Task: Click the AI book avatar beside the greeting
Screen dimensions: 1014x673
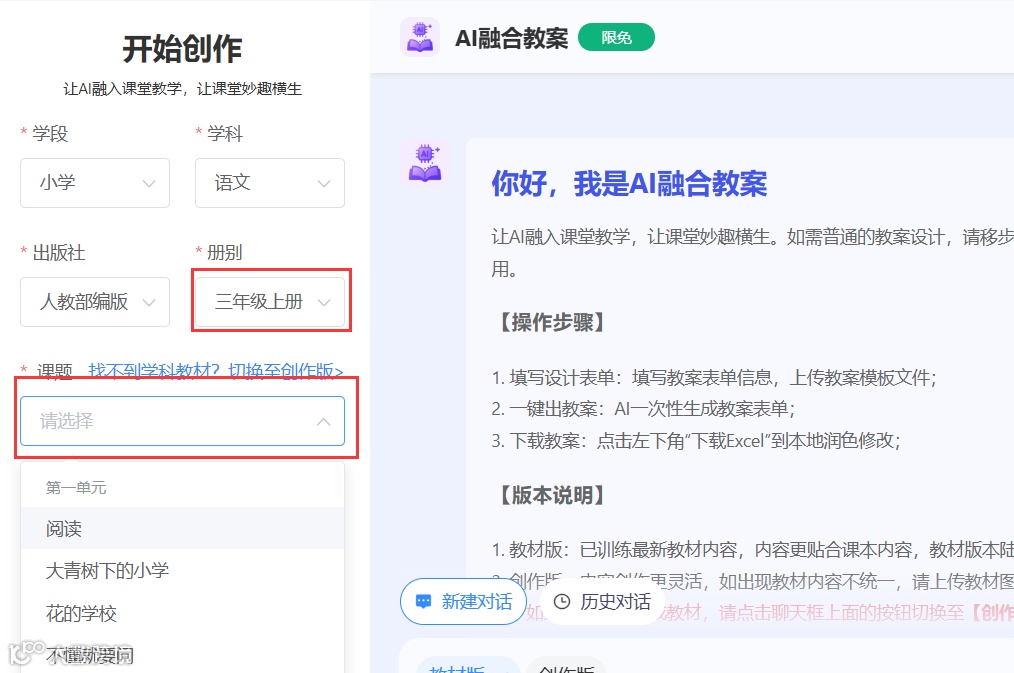Action: point(424,164)
